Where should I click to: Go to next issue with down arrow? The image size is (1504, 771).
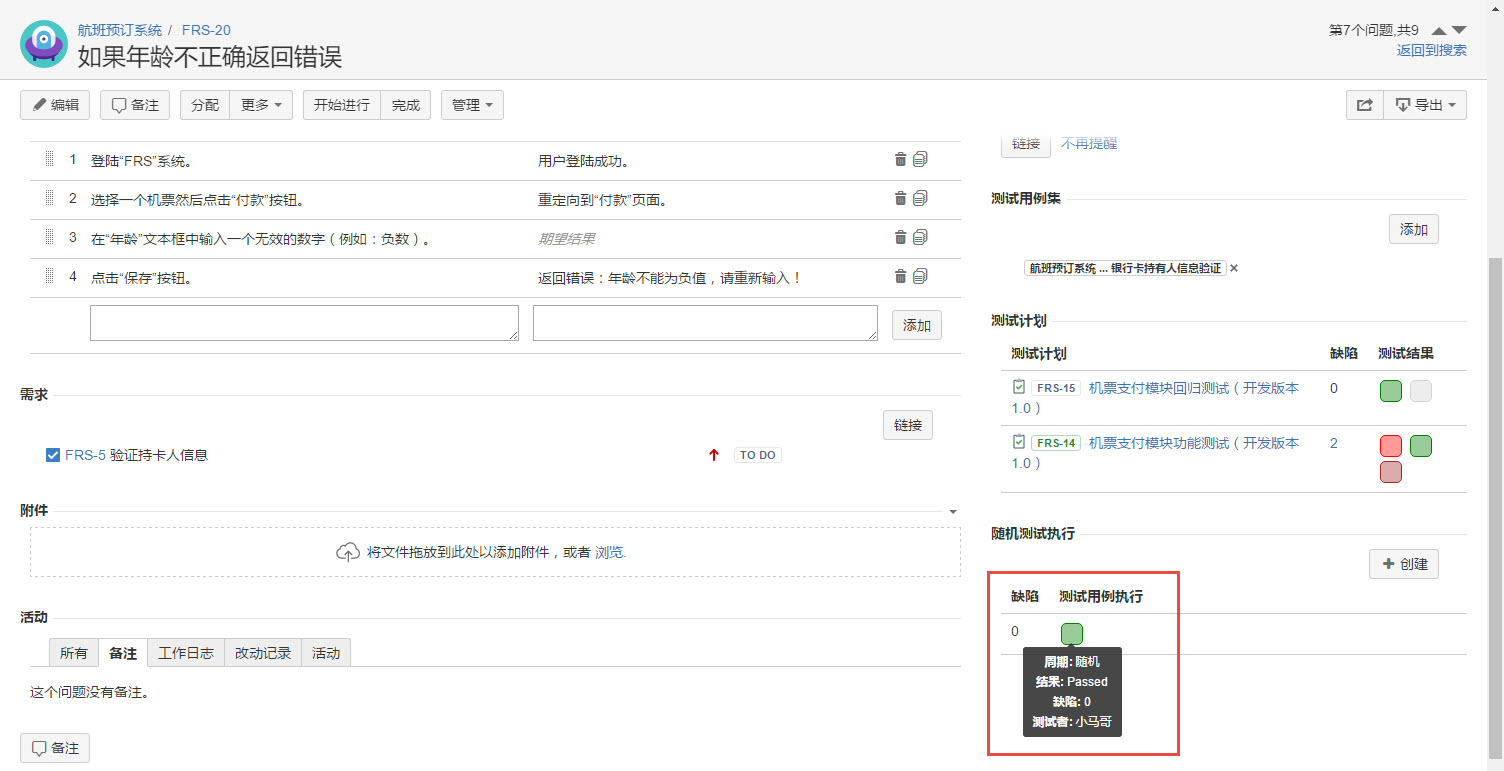pyautogui.click(x=1459, y=30)
